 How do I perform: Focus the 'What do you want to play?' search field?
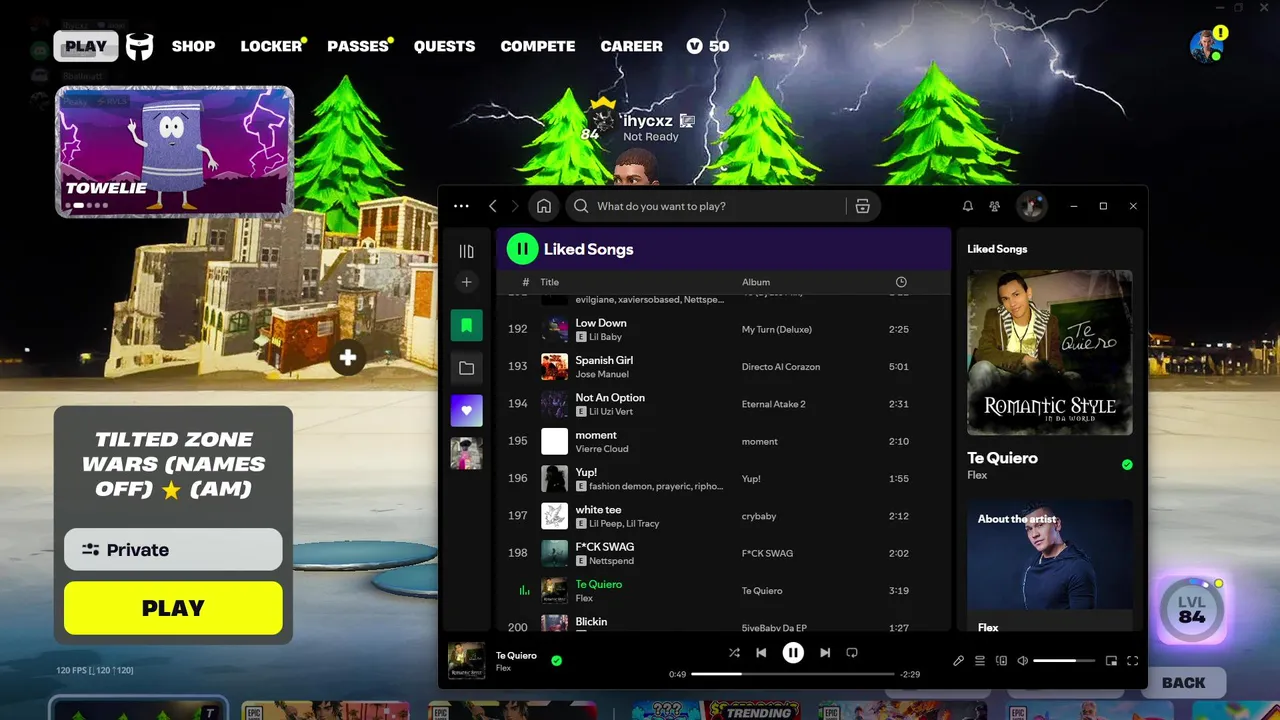coord(706,206)
